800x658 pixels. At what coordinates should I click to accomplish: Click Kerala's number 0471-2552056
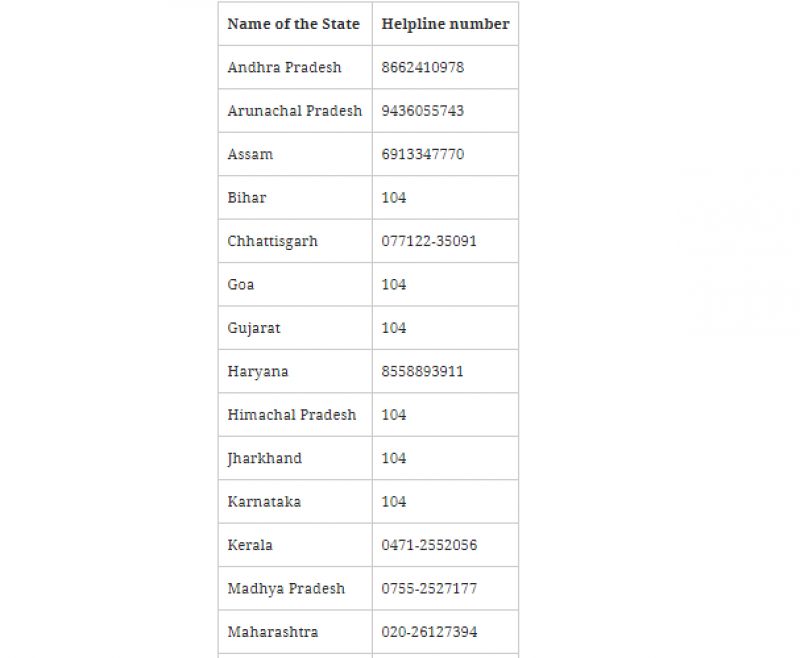[x=429, y=545]
